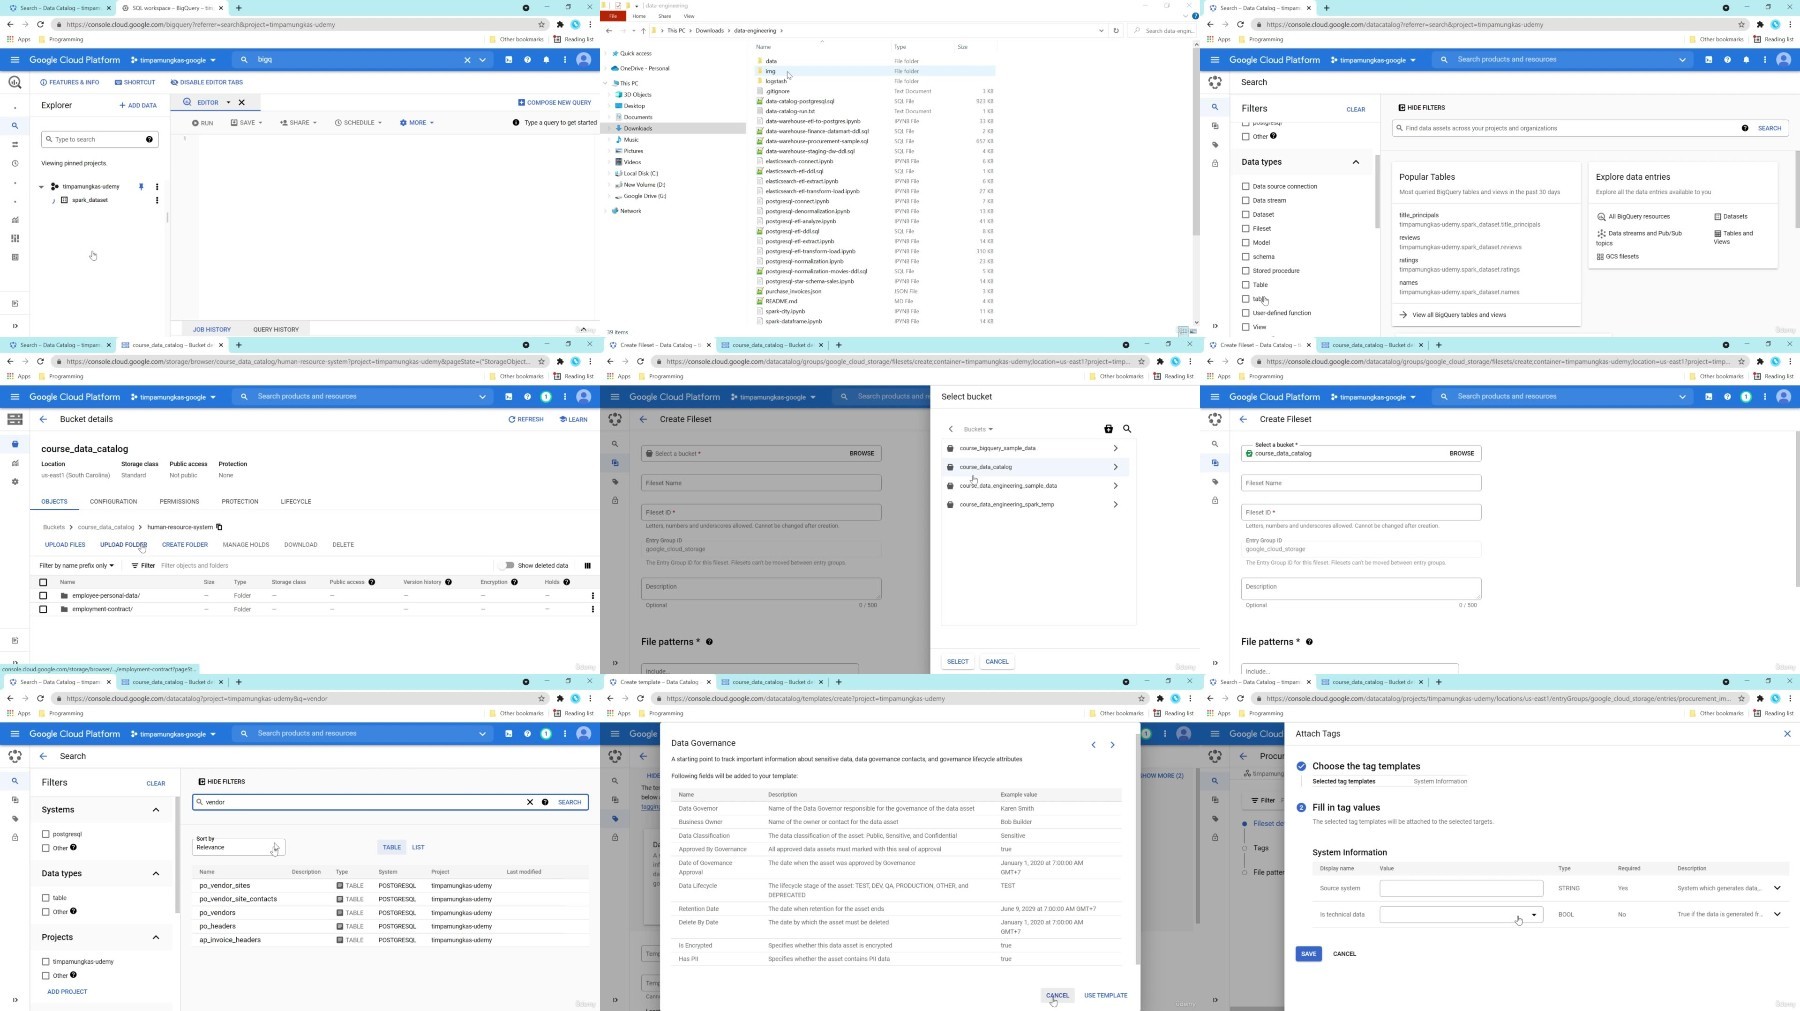Click help icon beside File patterns under course_data_catalog fileset

[x=1309, y=642]
